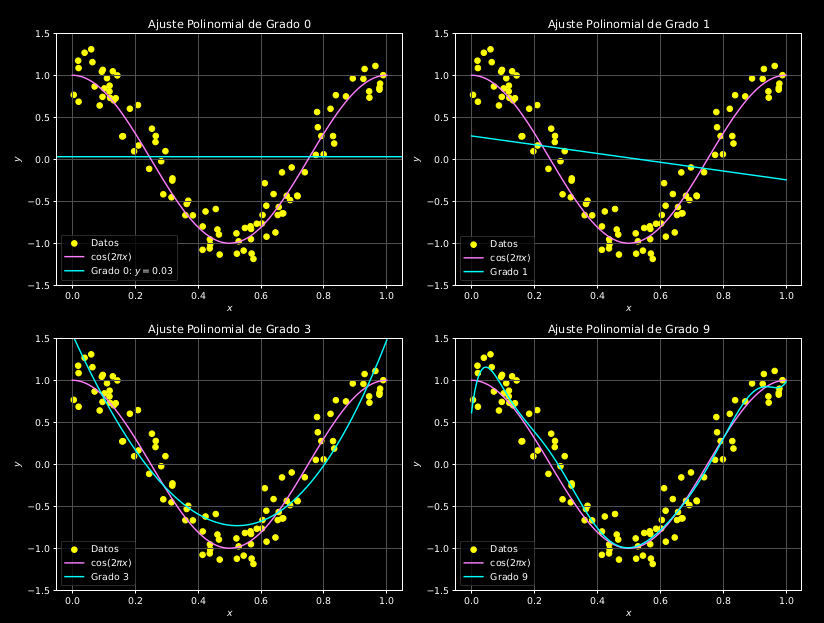Screen dimensions: 824x623
Task: Select the 'Grado 9' legend label
Action: coord(509,576)
